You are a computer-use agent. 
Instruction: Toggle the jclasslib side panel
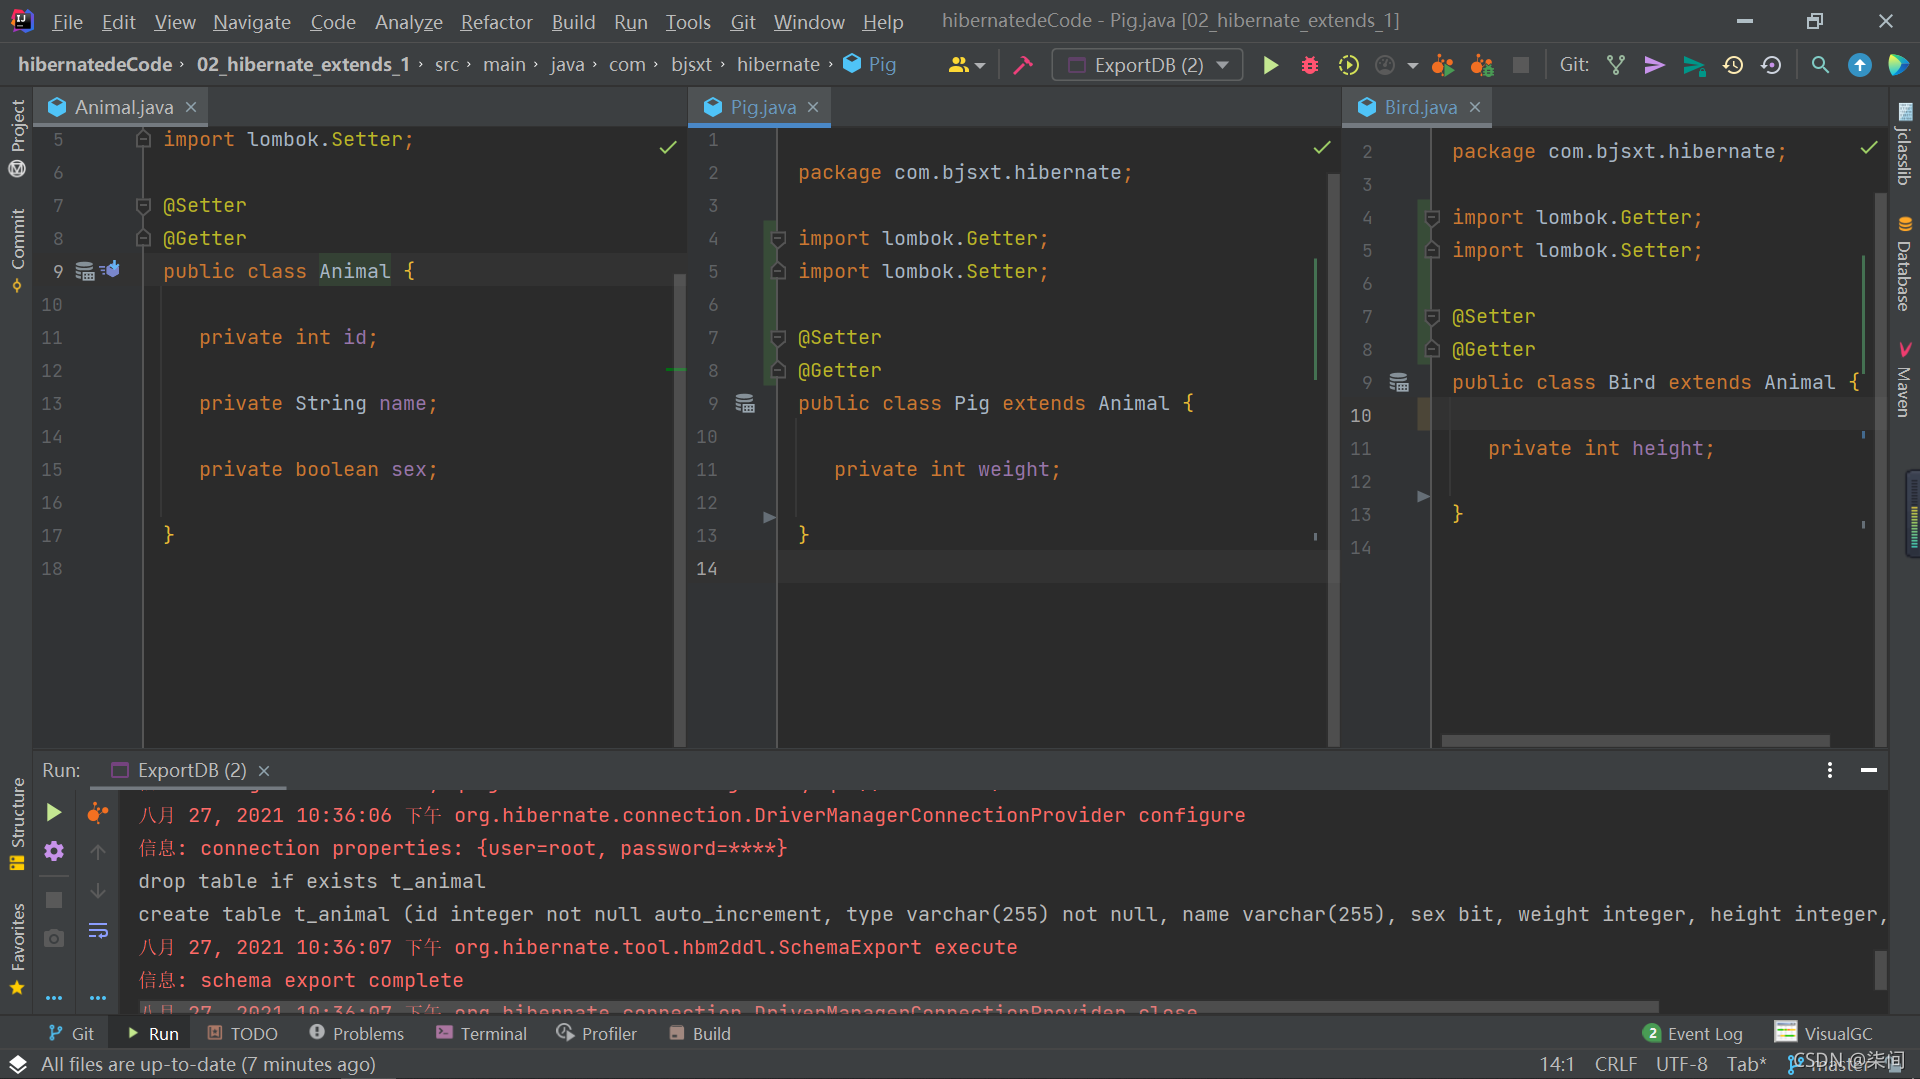[1904, 144]
